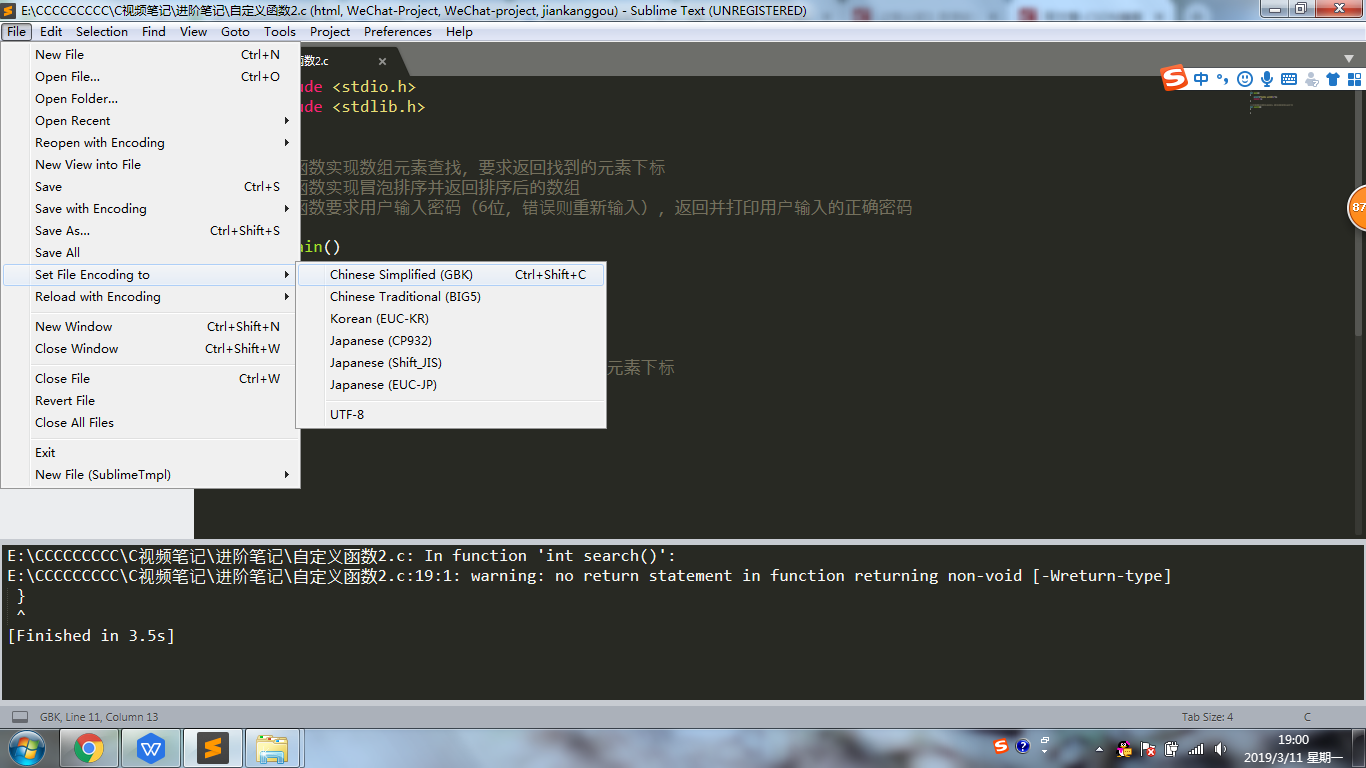Click the Show Desktop strip at taskbar end
The height and width of the screenshot is (768, 1366).
pyautogui.click(x=1359, y=748)
